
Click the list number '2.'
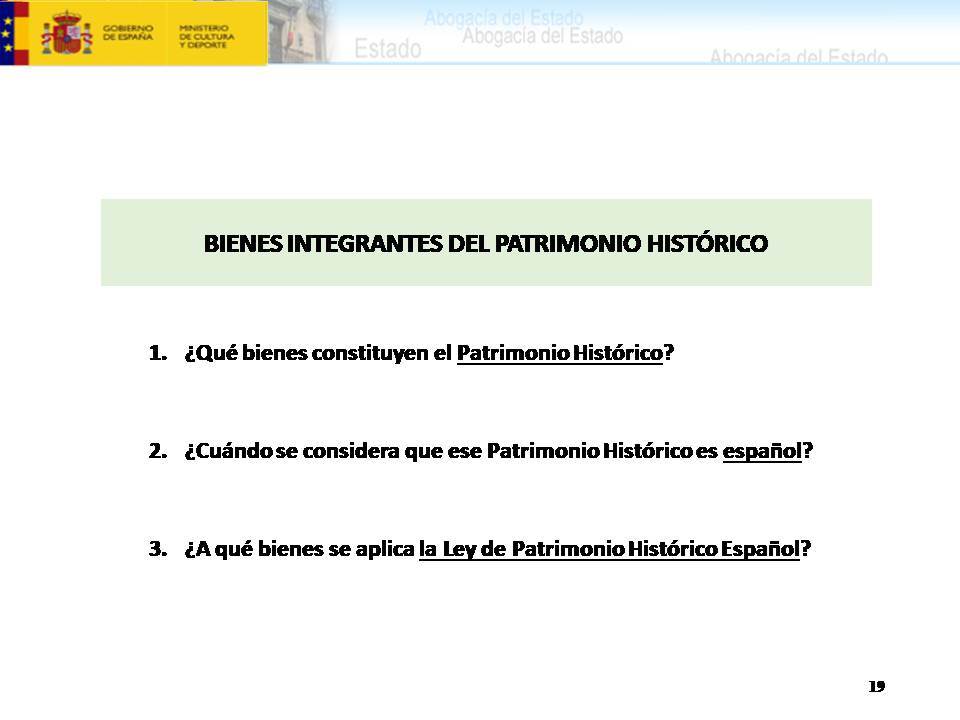coord(158,451)
